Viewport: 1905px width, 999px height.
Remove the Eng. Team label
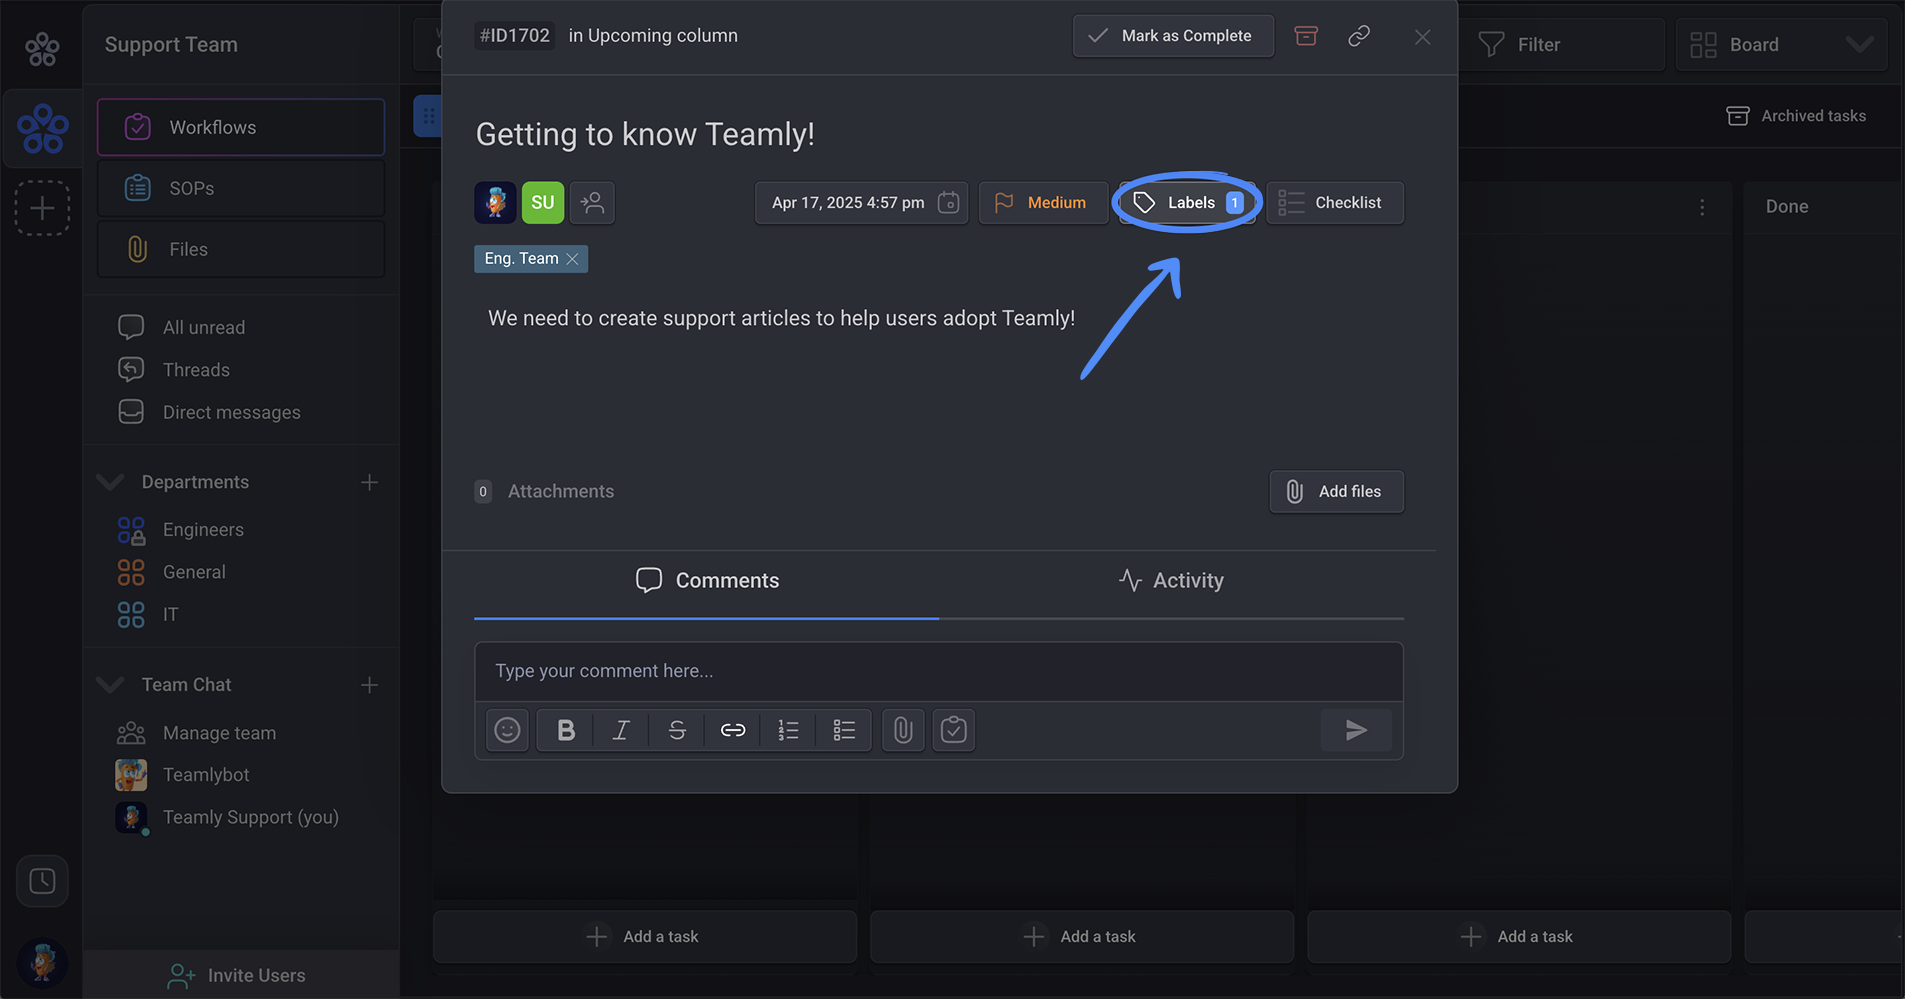tap(572, 259)
